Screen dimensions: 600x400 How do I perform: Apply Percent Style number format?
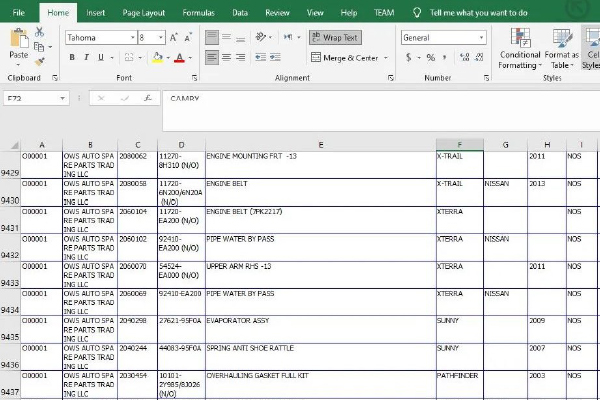(x=430, y=58)
